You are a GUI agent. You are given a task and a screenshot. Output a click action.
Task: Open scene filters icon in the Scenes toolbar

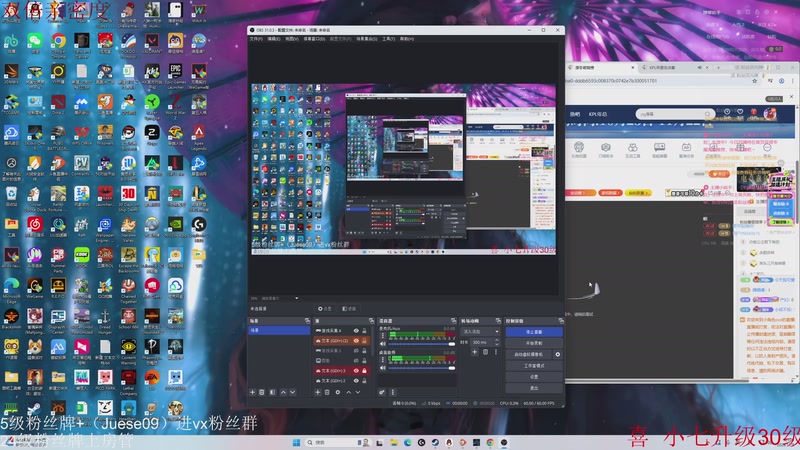pos(272,392)
